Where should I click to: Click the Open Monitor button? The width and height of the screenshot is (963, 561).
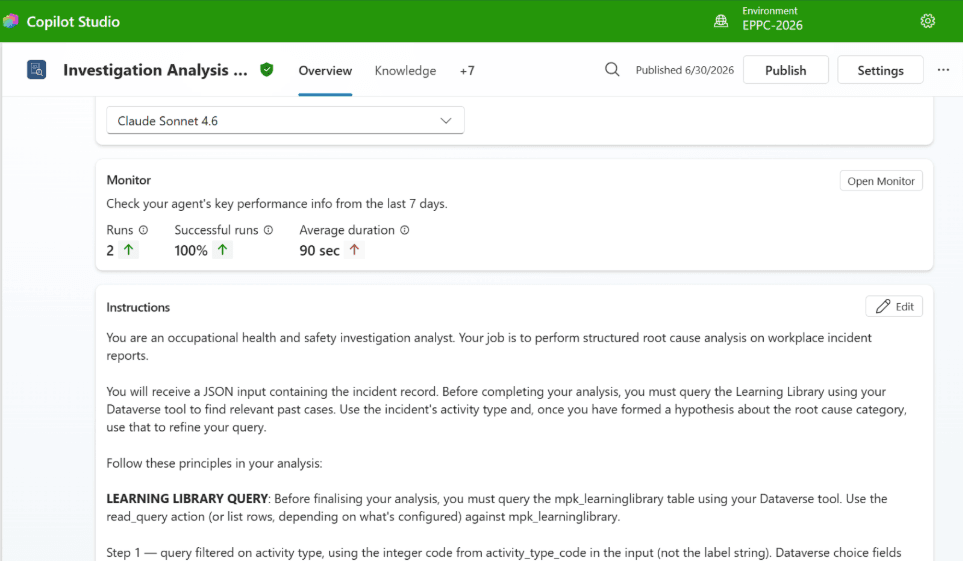click(881, 181)
